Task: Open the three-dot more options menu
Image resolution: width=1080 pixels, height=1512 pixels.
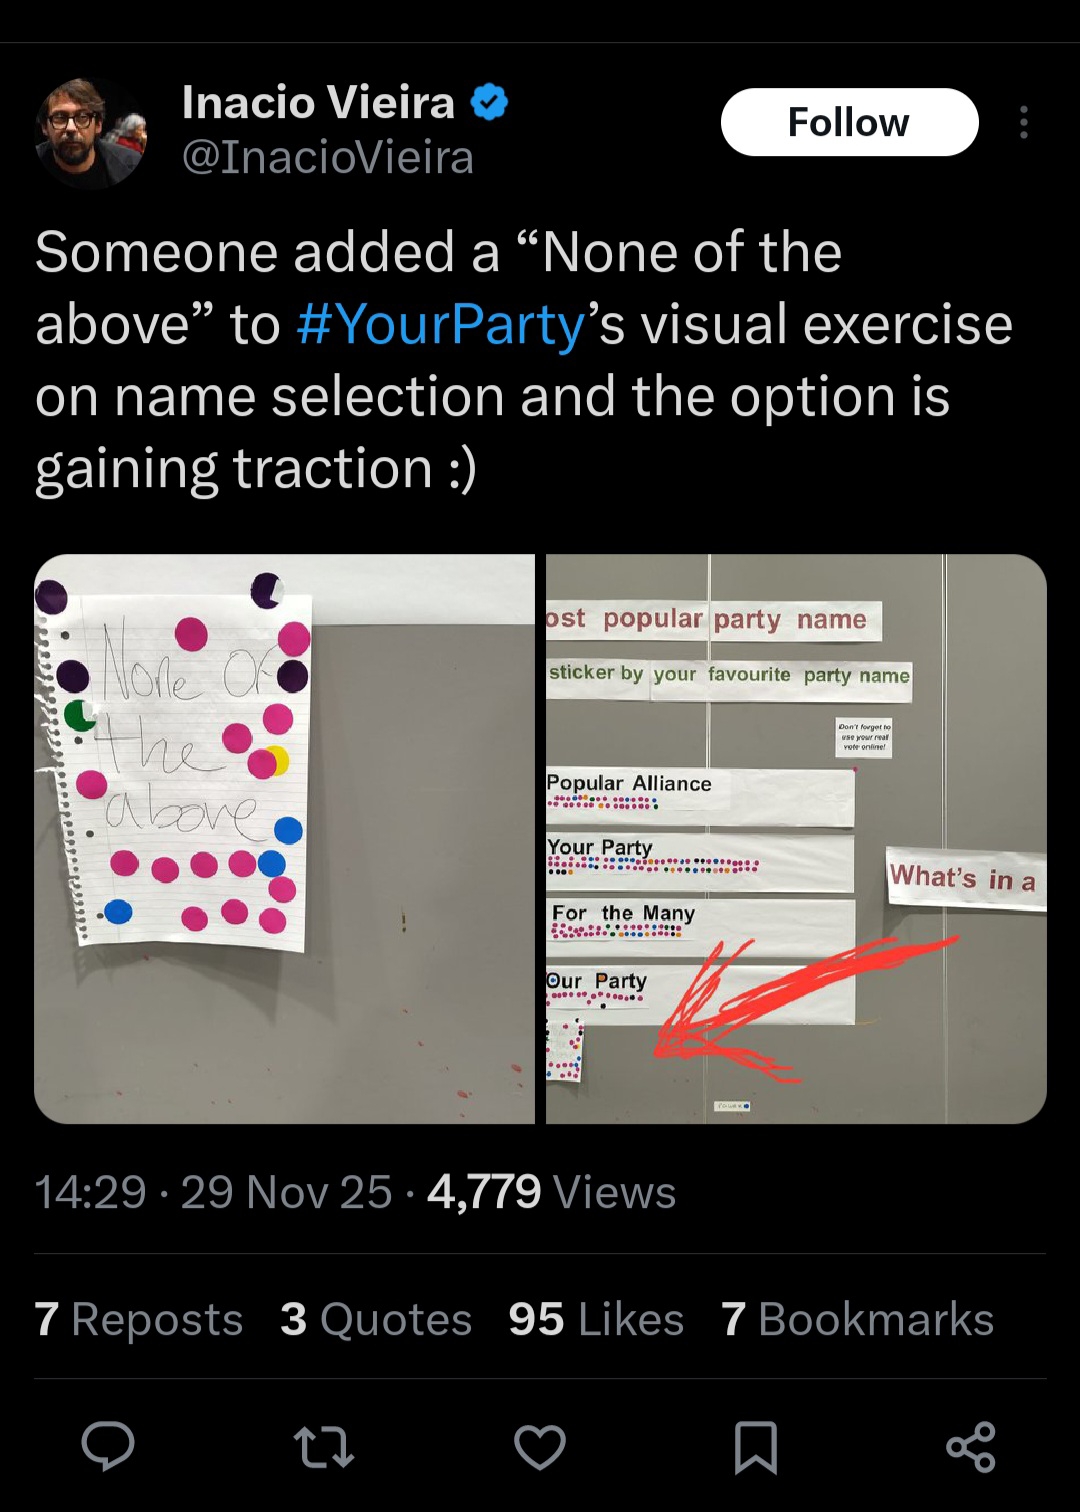Action: (1023, 122)
